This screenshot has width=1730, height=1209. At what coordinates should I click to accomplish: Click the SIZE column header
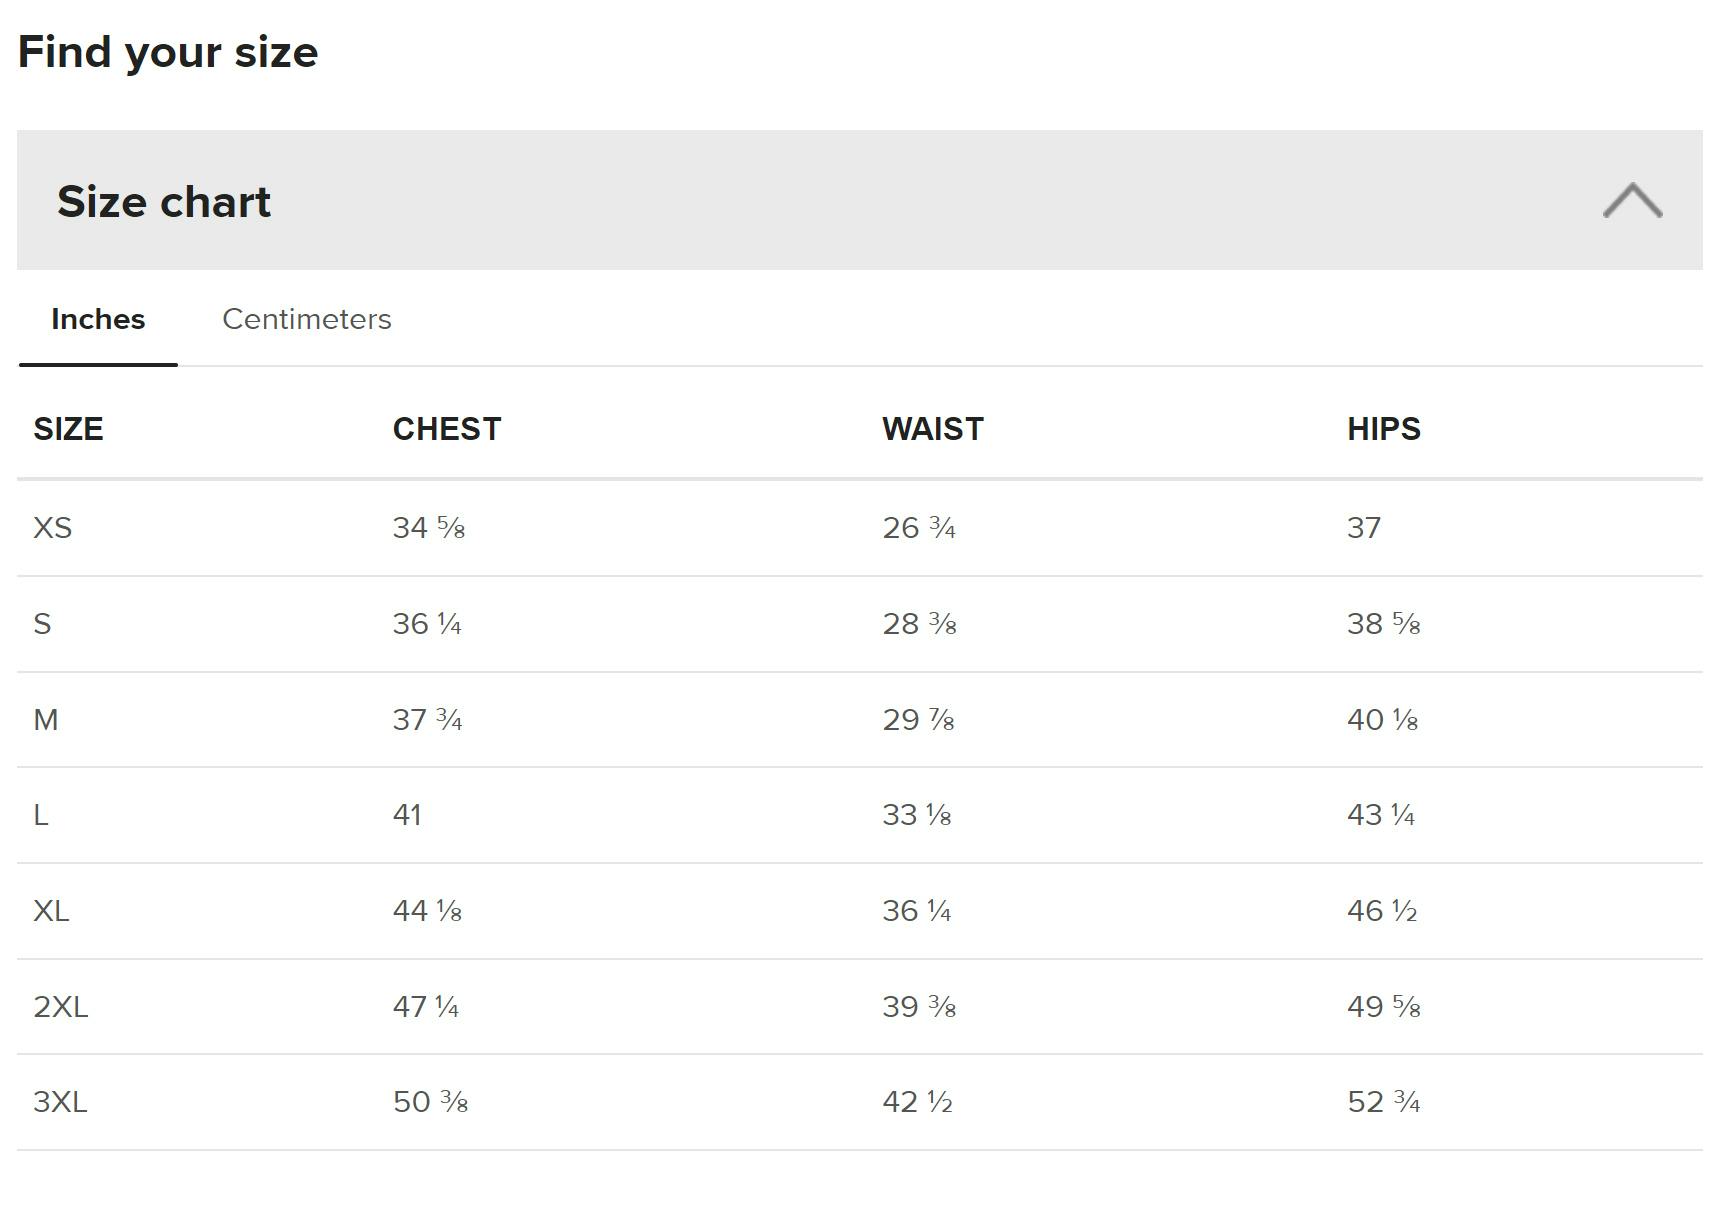[x=68, y=429]
